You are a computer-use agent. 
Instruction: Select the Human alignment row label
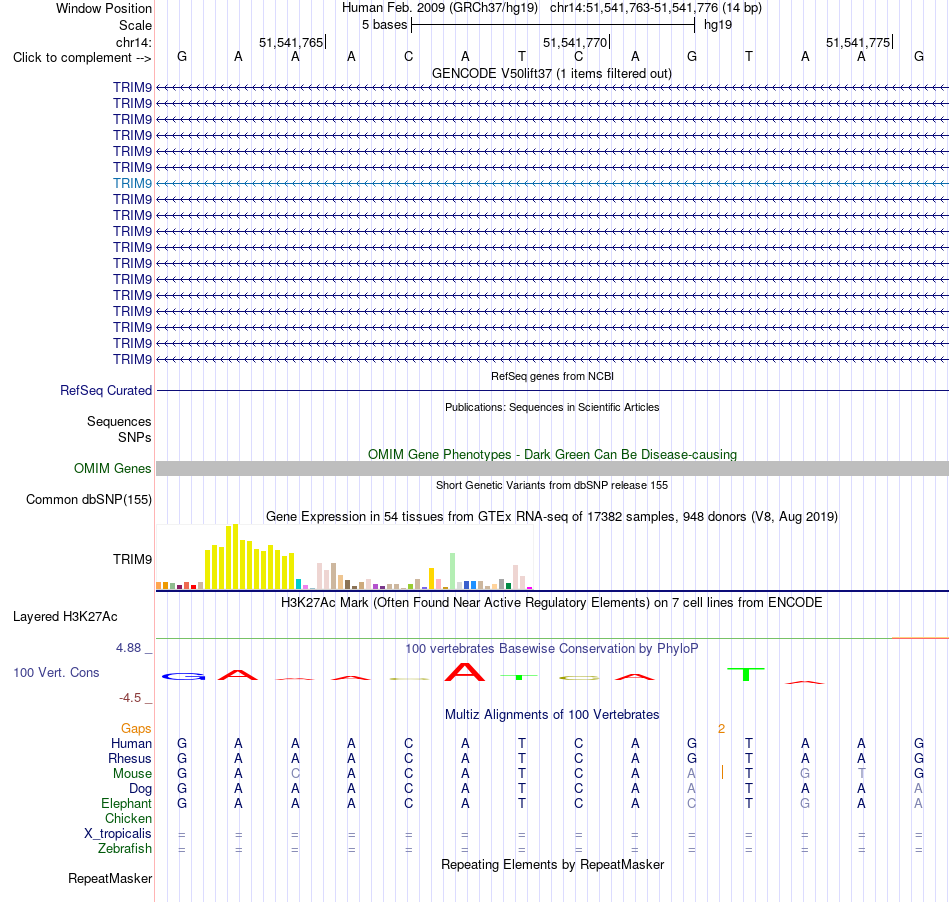click(x=131, y=743)
